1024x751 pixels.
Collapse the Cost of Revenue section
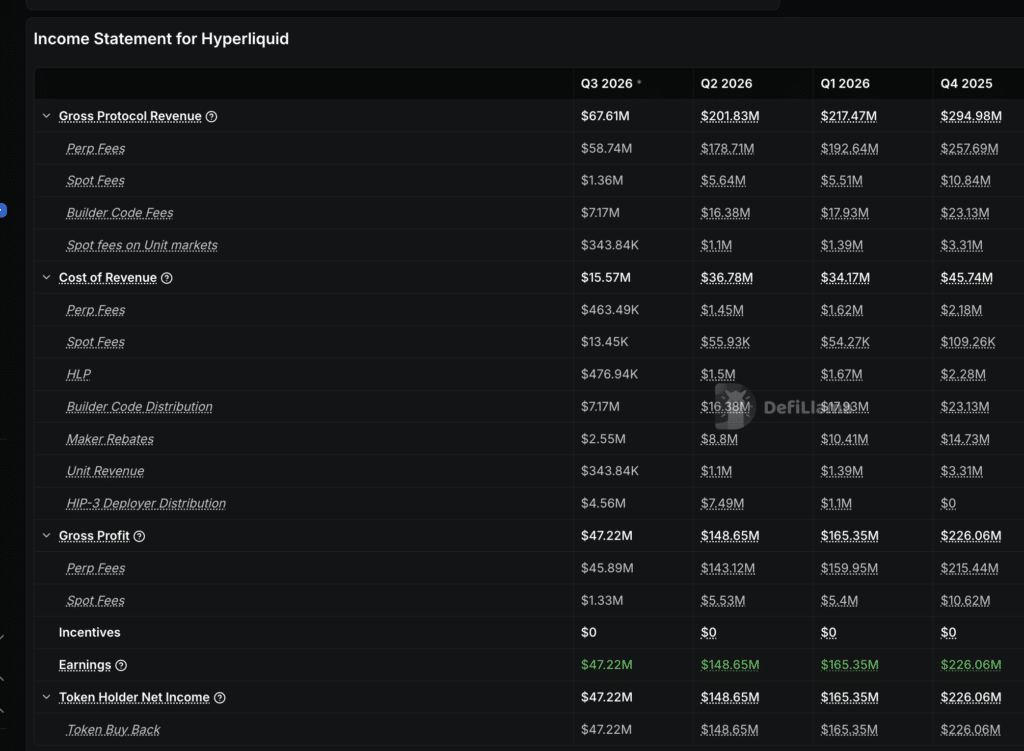click(46, 277)
